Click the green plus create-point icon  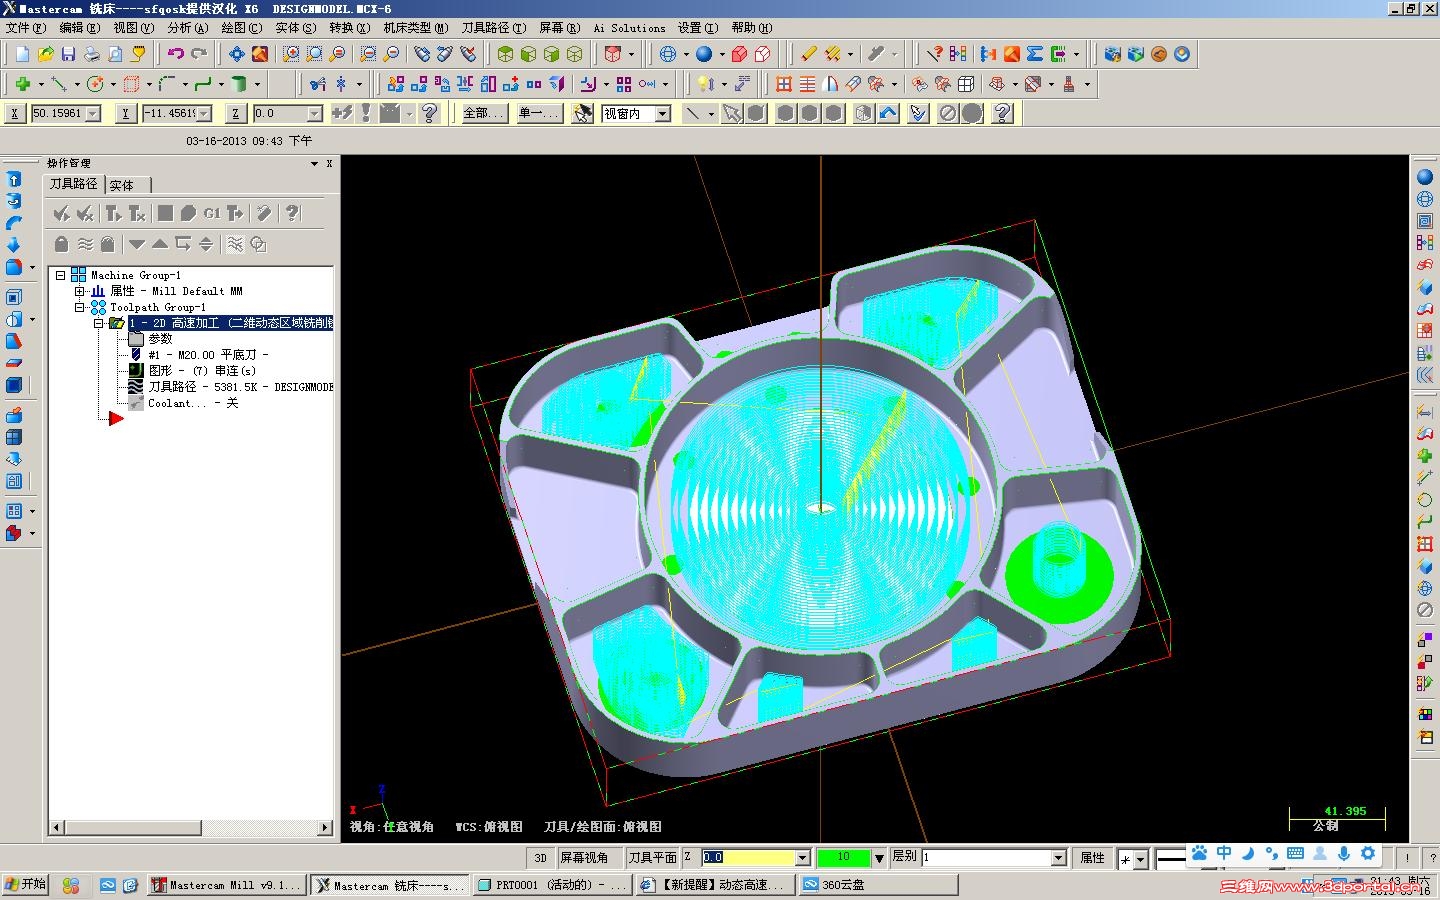(22, 84)
